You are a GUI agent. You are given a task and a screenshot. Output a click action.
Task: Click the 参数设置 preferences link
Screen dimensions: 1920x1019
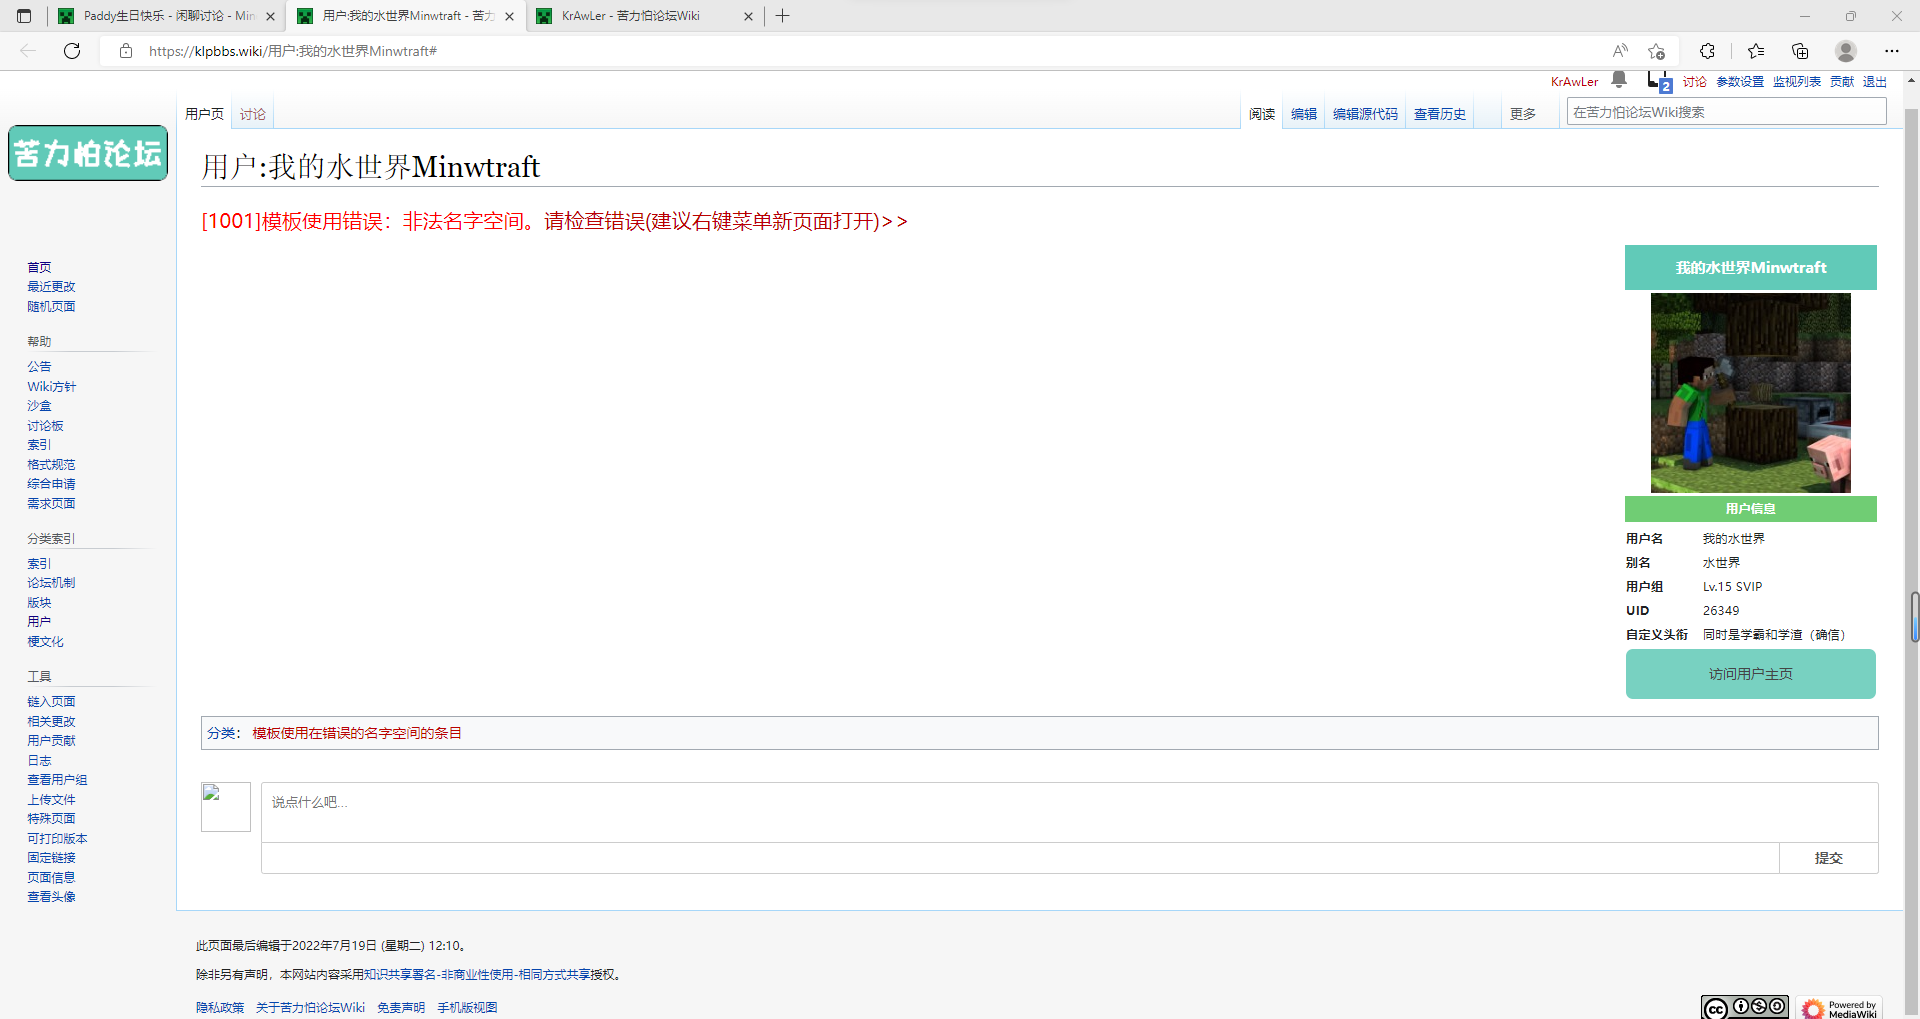pyautogui.click(x=1740, y=82)
